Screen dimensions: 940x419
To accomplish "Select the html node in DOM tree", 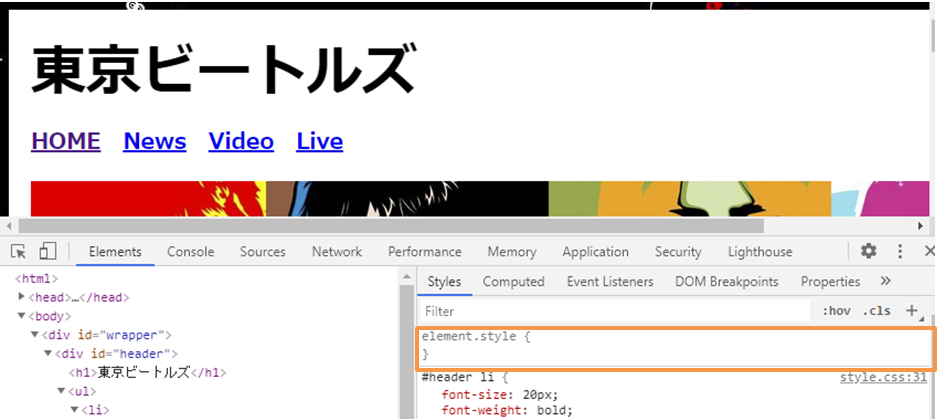I will [37, 278].
